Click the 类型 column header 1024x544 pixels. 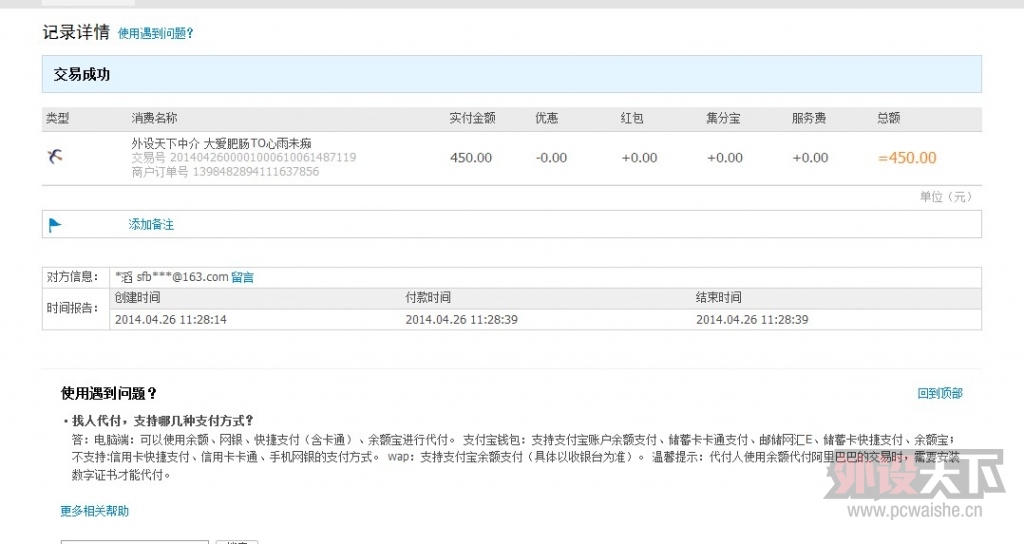57,118
